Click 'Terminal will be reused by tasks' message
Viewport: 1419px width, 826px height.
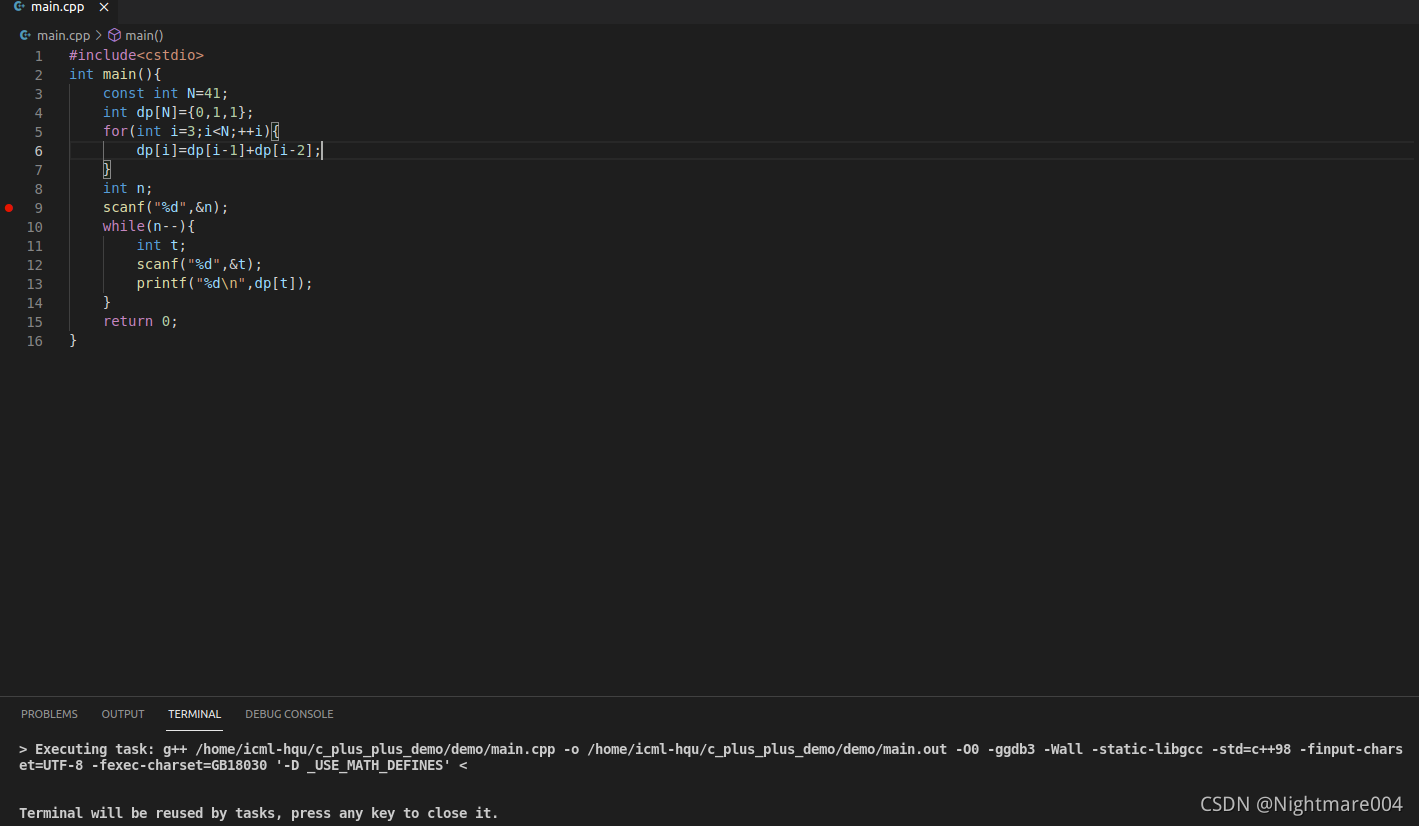(x=259, y=813)
